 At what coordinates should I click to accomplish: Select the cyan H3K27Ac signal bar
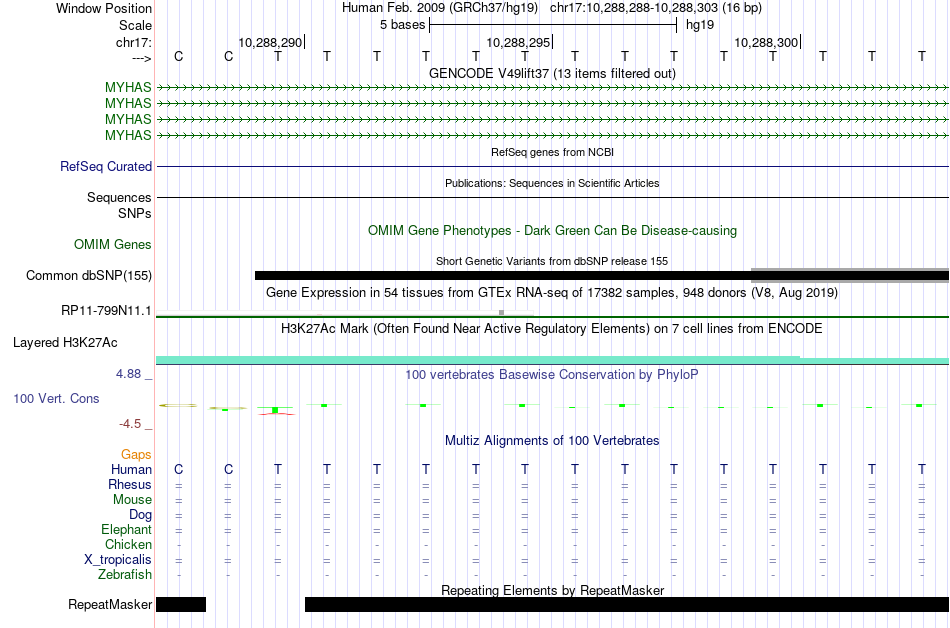click(x=552, y=360)
